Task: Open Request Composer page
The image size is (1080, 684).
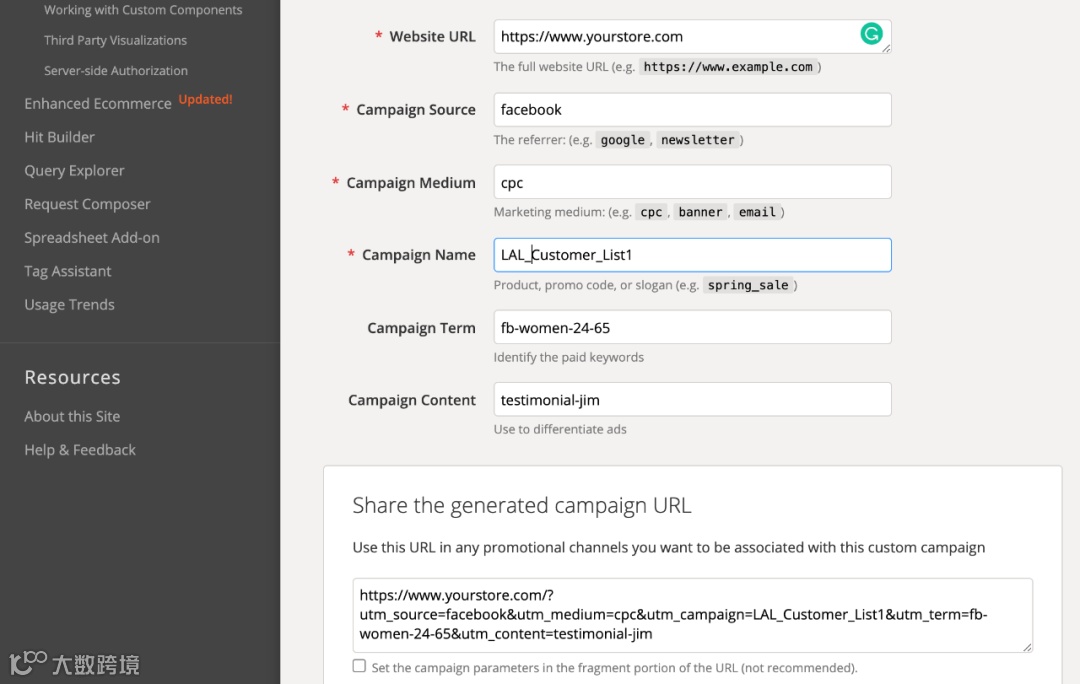Action: 87,204
